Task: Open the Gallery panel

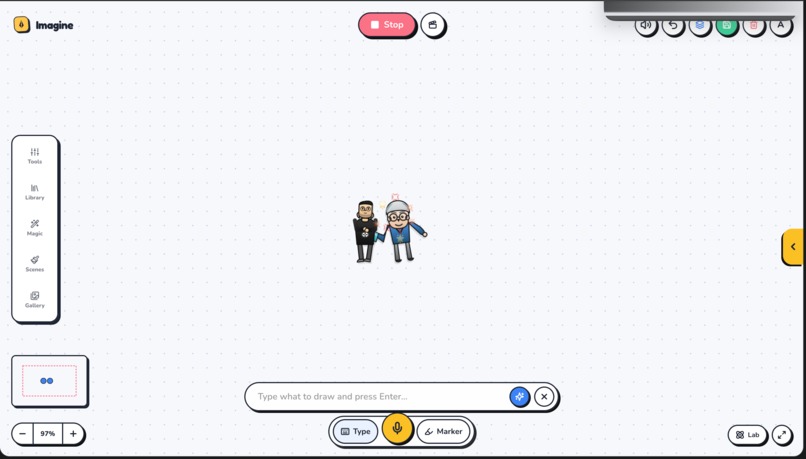Action: [x=35, y=300]
